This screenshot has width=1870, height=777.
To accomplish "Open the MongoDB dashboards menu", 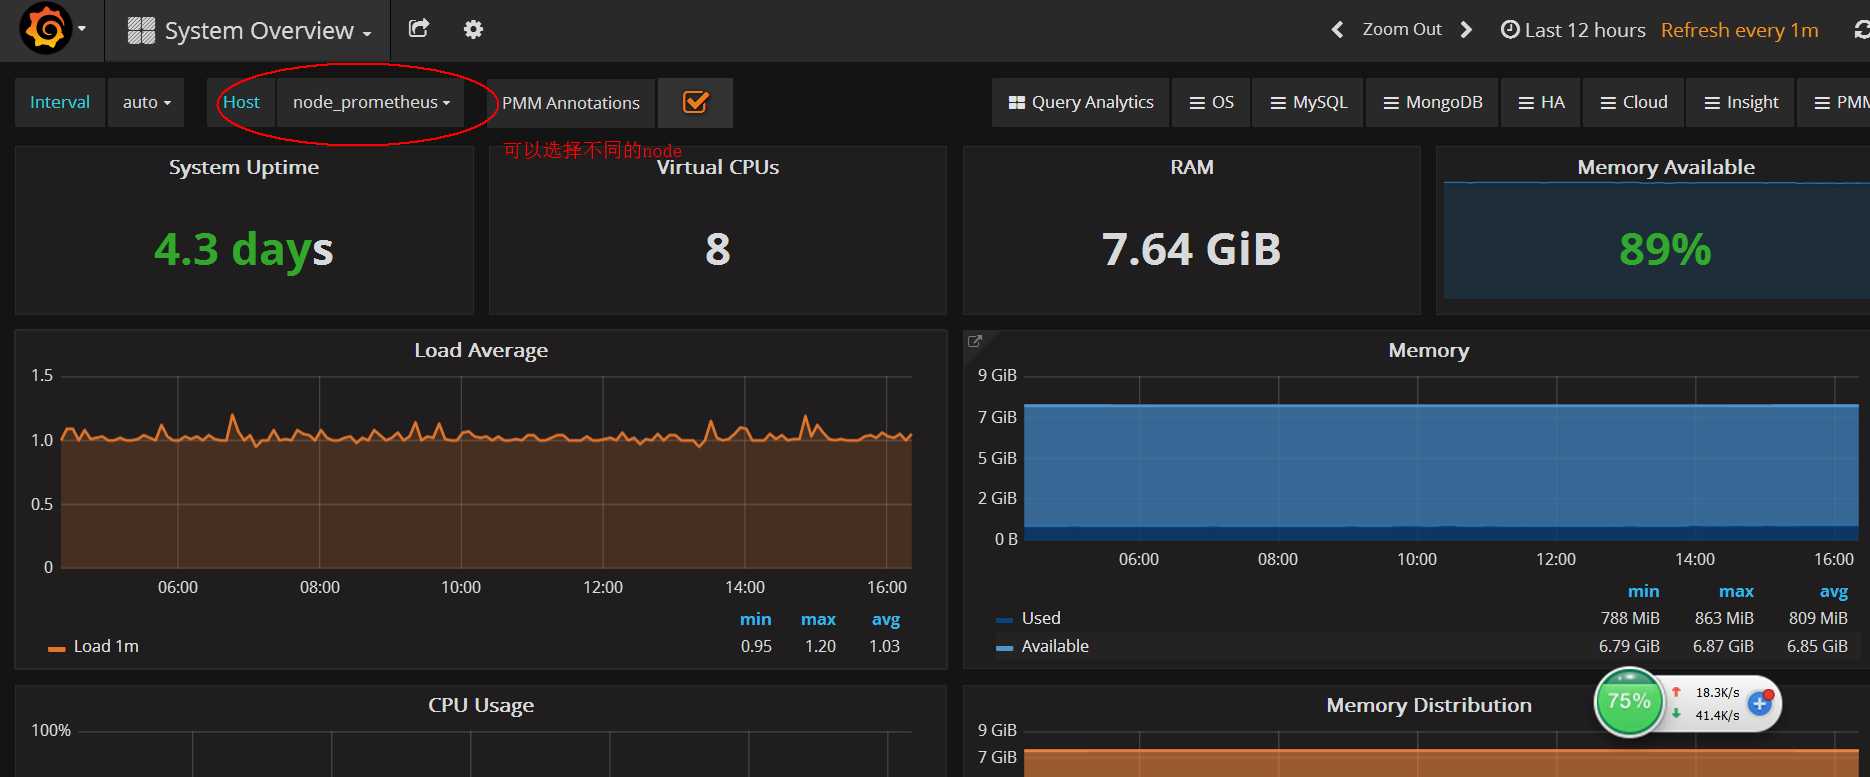I will coord(1432,102).
